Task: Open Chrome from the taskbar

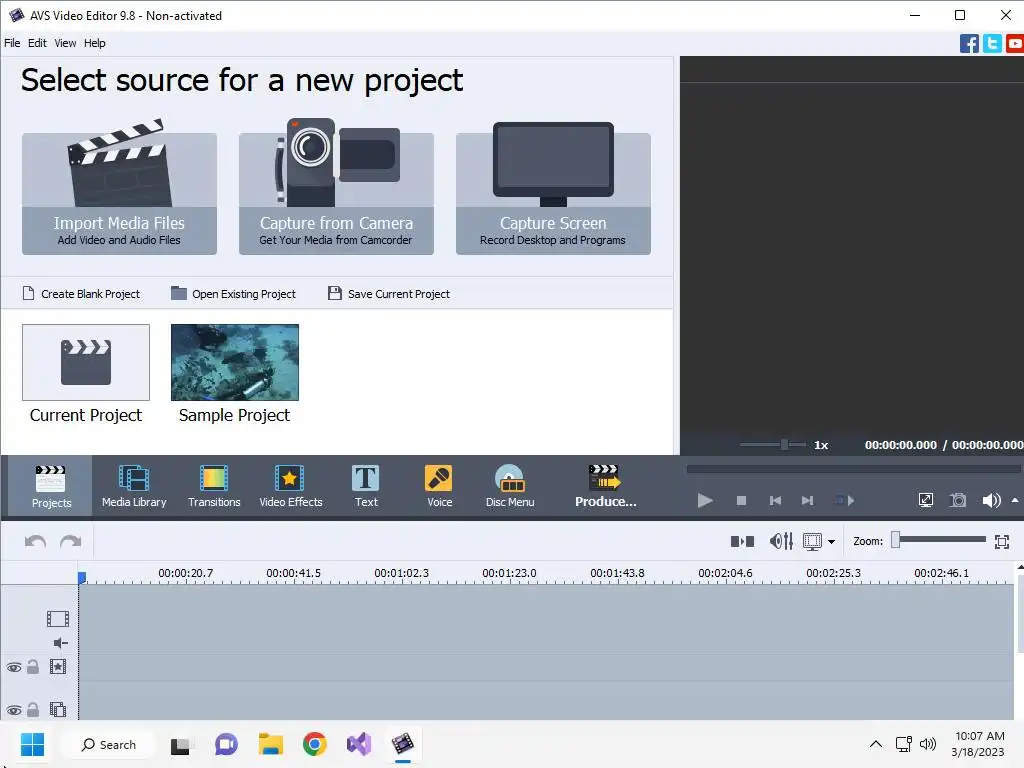Action: (314, 744)
